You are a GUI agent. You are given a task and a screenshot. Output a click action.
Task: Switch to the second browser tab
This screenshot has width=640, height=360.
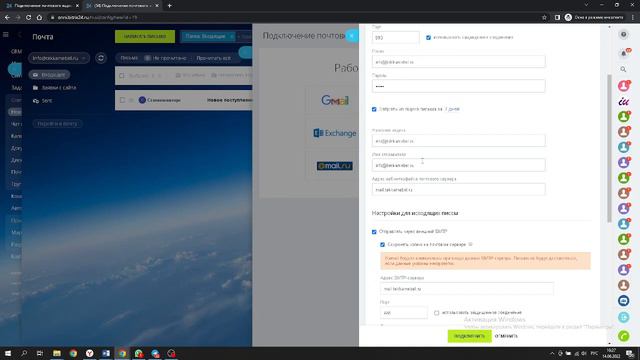pos(121,6)
